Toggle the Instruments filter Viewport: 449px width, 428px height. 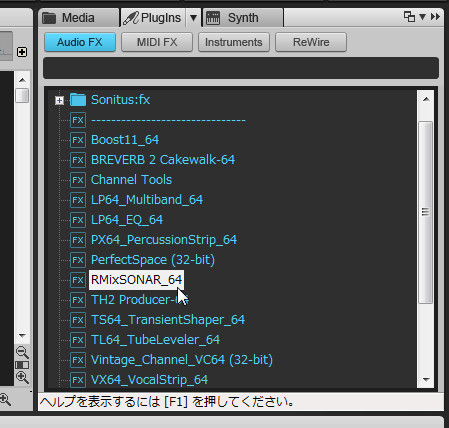pyautogui.click(x=234, y=42)
